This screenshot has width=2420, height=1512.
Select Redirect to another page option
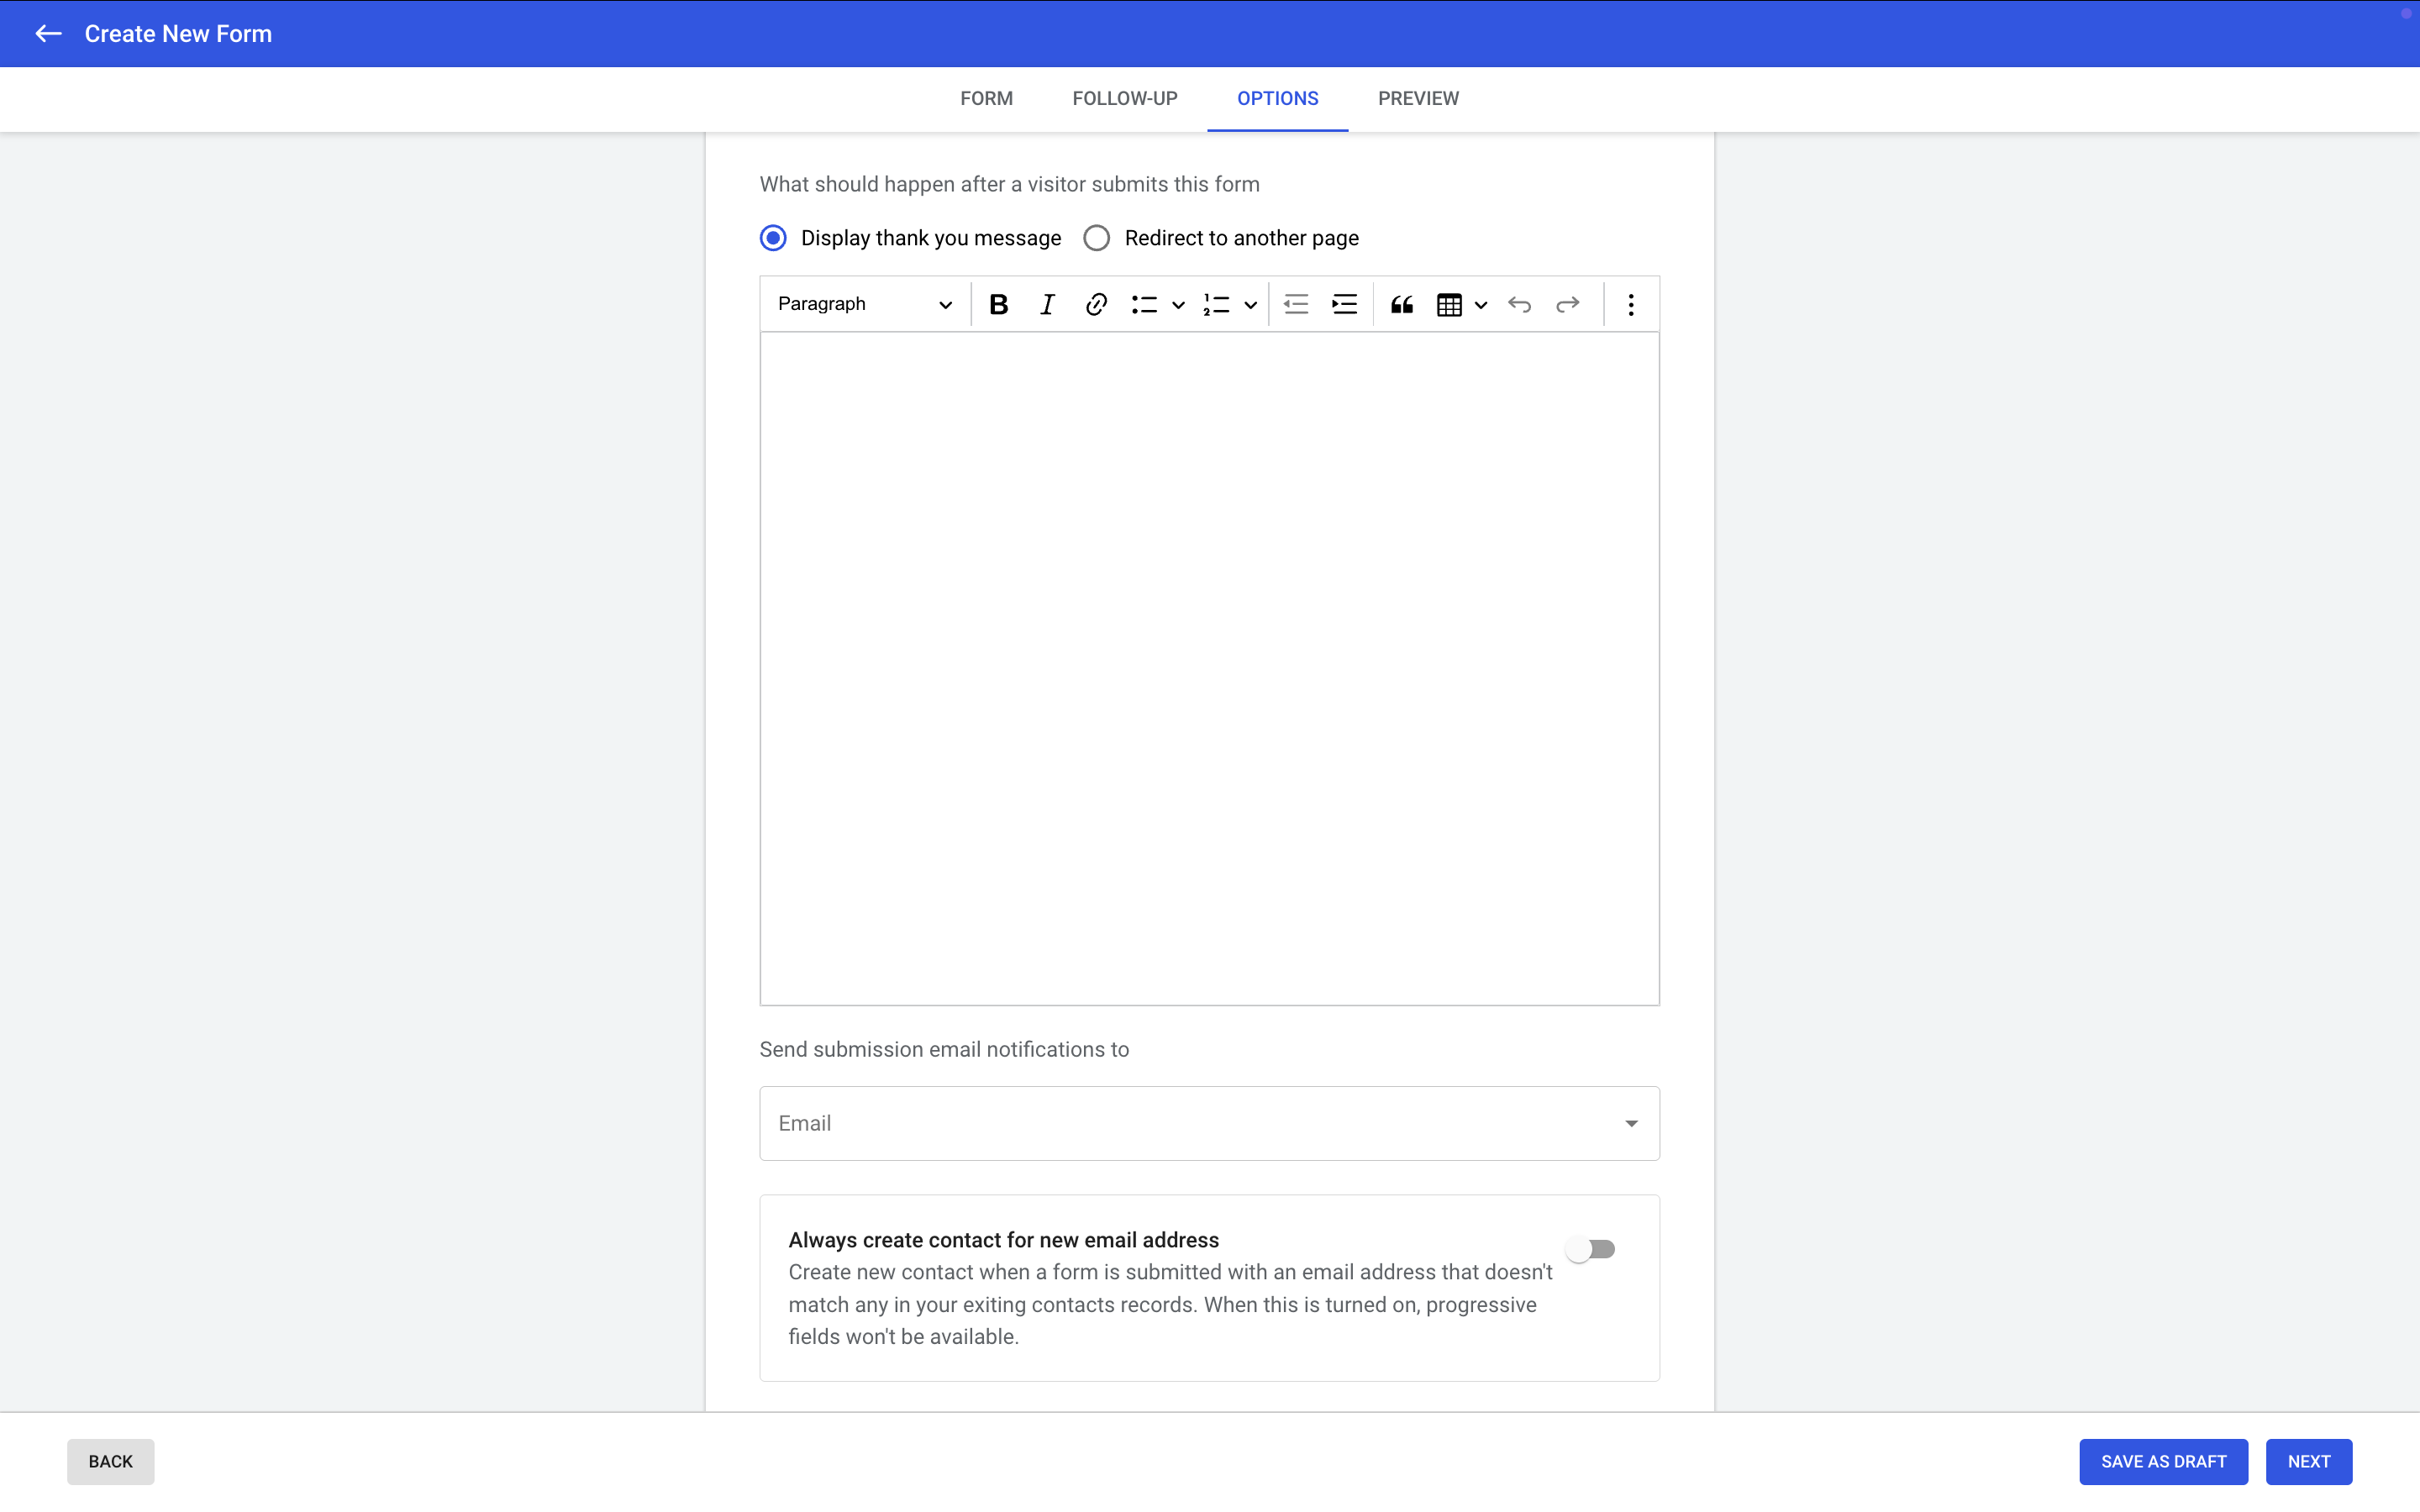[1097, 238]
